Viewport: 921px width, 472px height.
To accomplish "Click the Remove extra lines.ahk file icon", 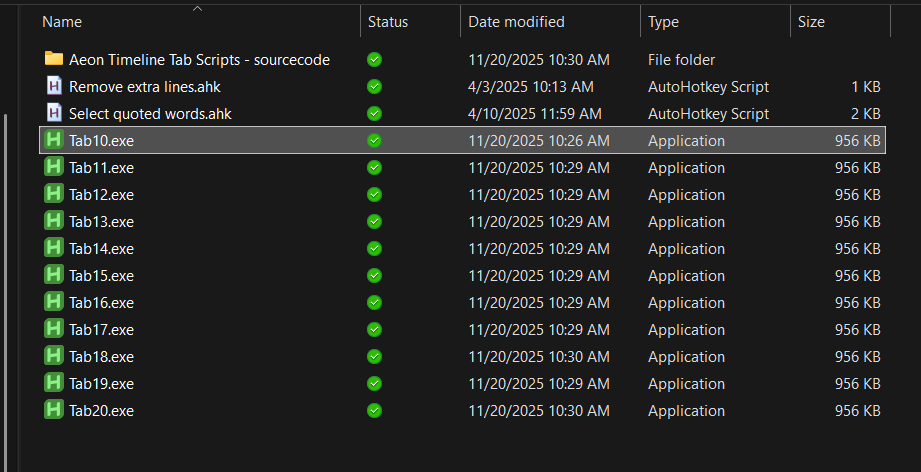I will (x=54, y=86).
